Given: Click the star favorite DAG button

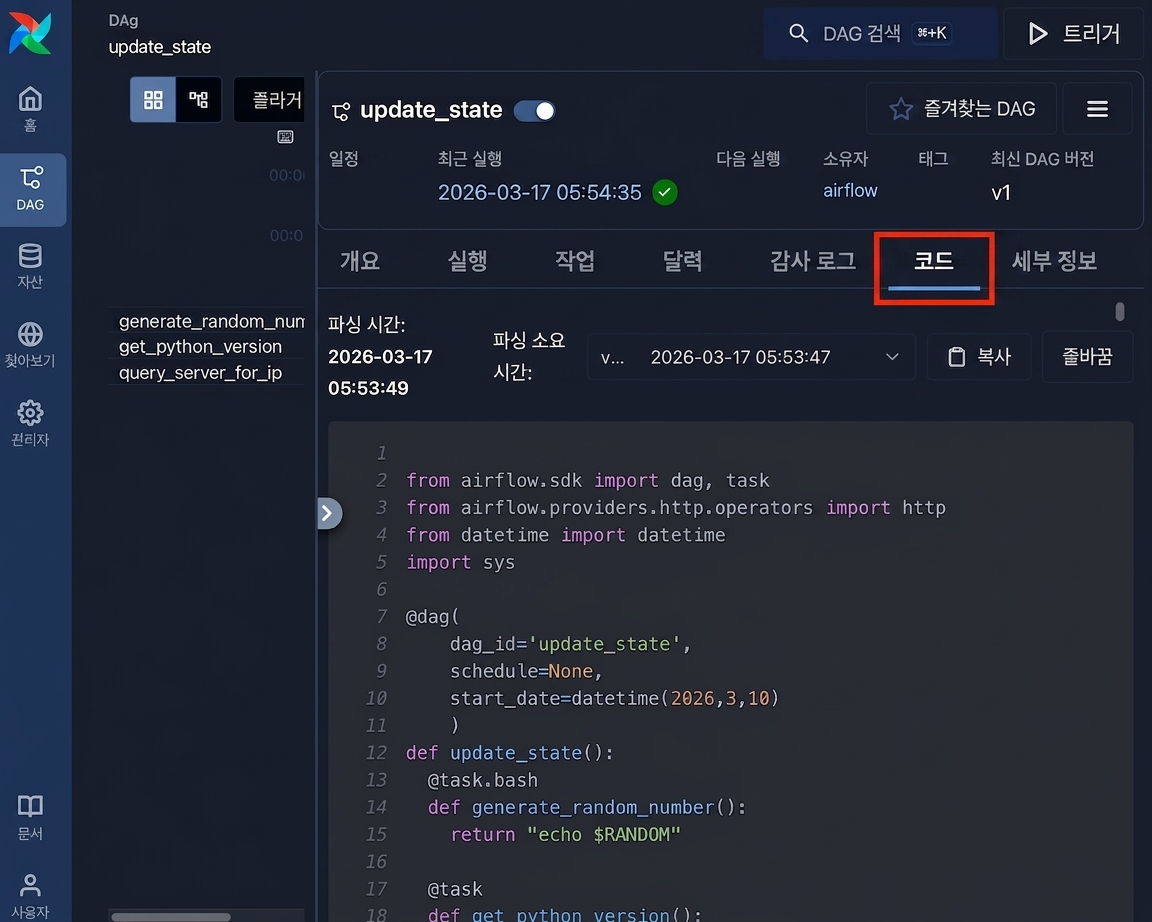Looking at the screenshot, I should coord(961,109).
